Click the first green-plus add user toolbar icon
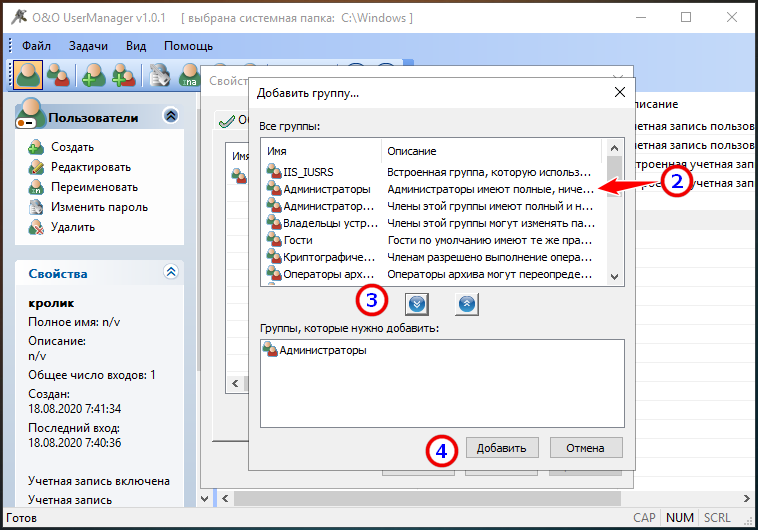The width and height of the screenshot is (758, 530). pyautogui.click(x=93, y=75)
